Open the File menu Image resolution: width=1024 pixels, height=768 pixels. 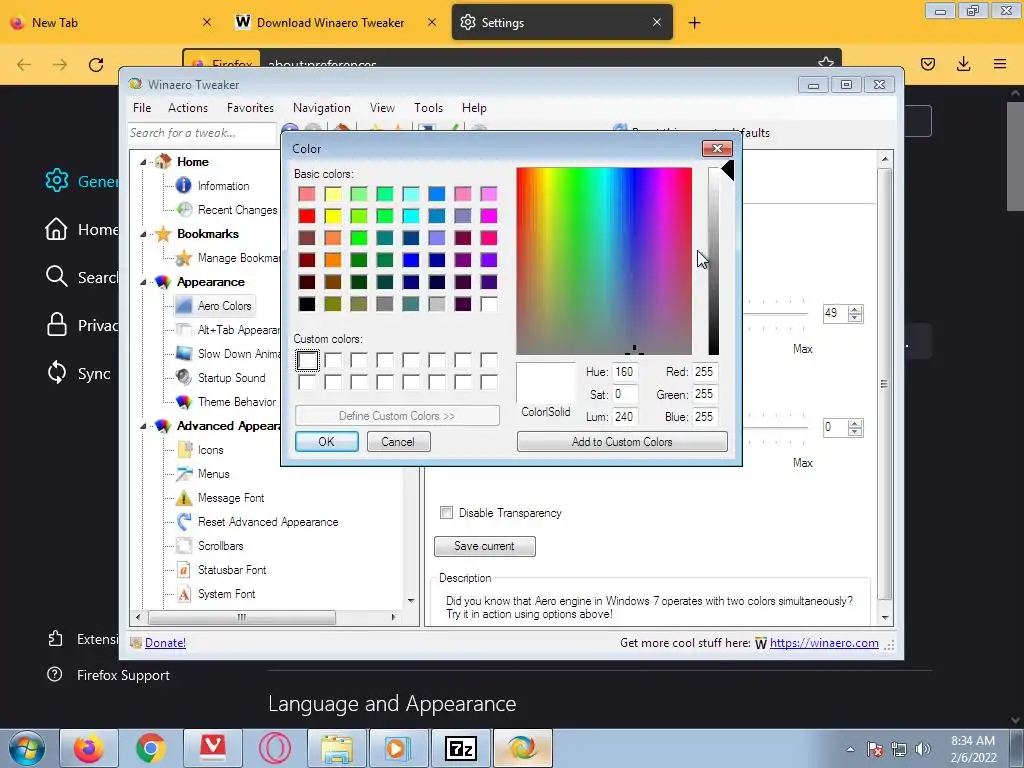pyautogui.click(x=142, y=108)
